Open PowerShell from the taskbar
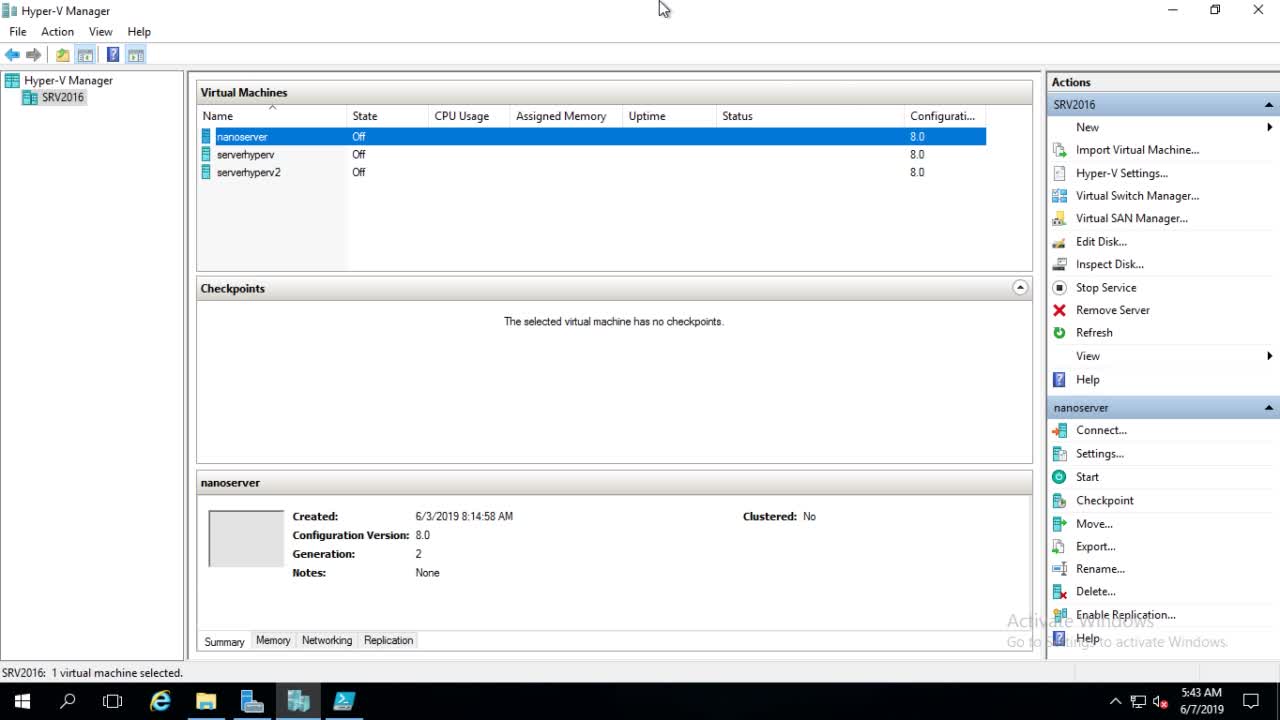This screenshot has height=720, width=1280. tap(344, 701)
